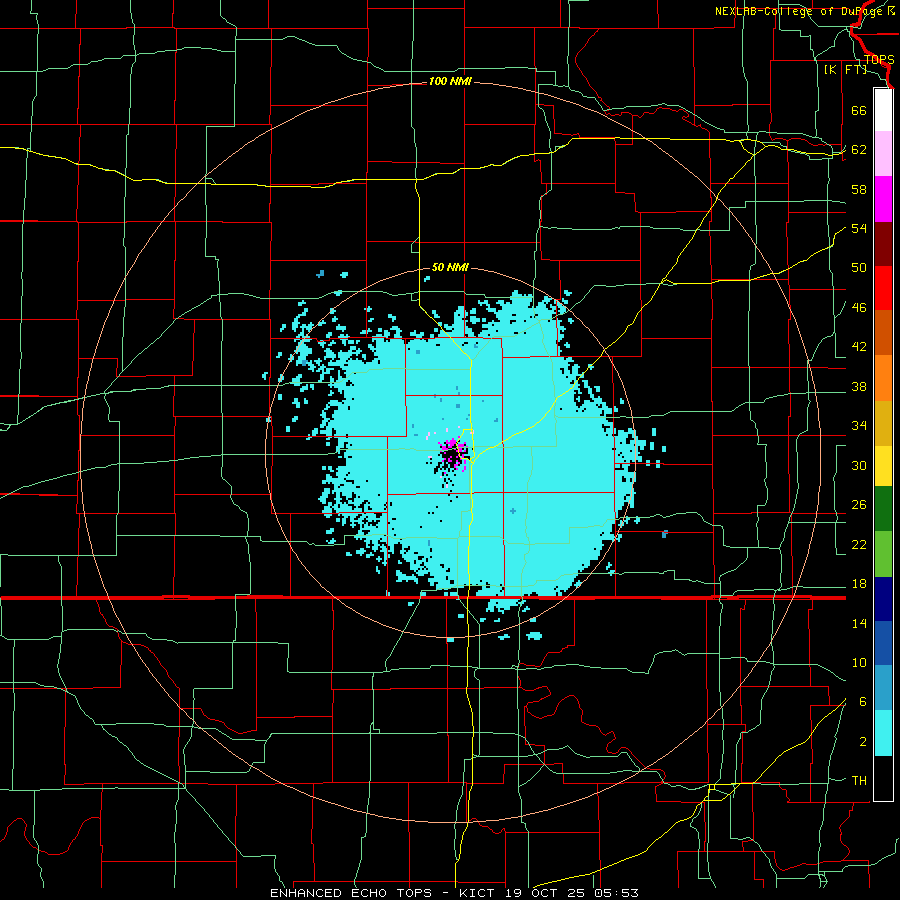
Task: Click the 66 value on the scale
Action: (859, 110)
